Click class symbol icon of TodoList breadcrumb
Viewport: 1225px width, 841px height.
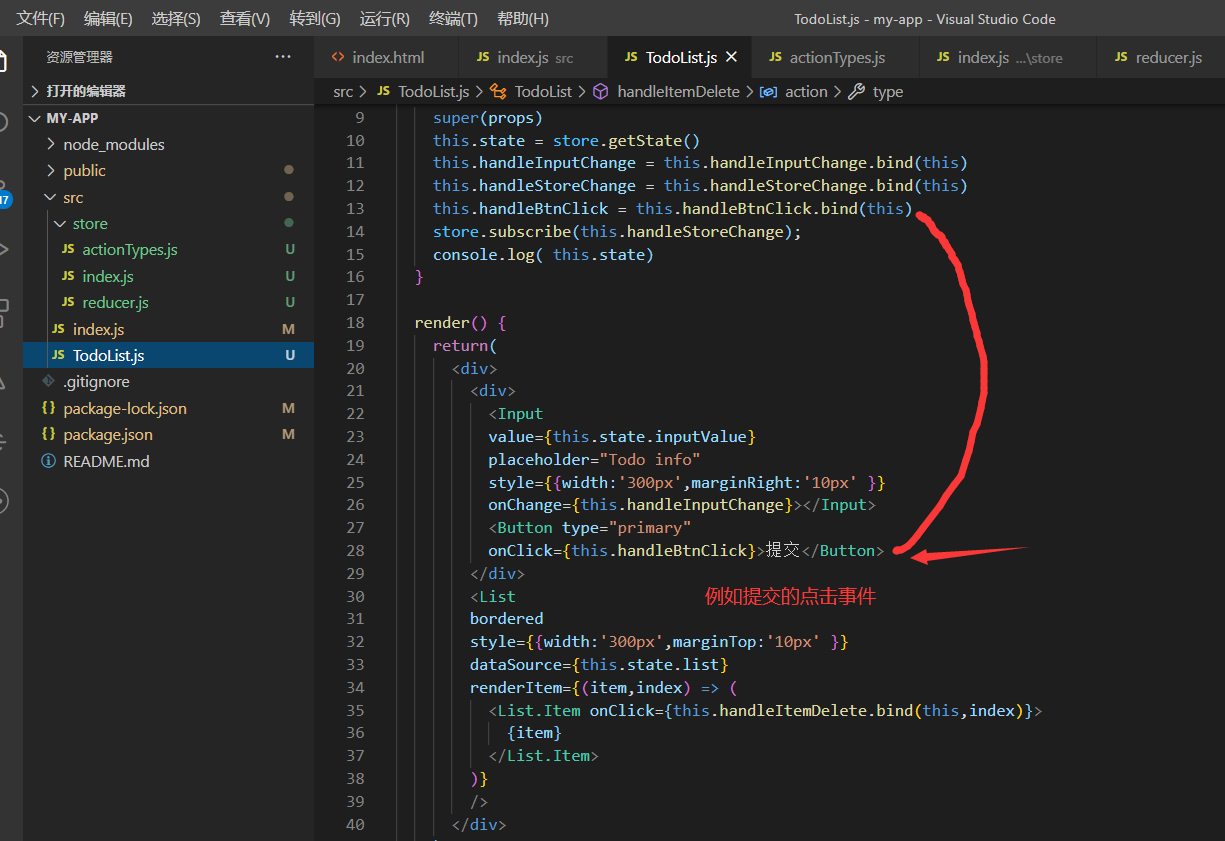[x=499, y=92]
